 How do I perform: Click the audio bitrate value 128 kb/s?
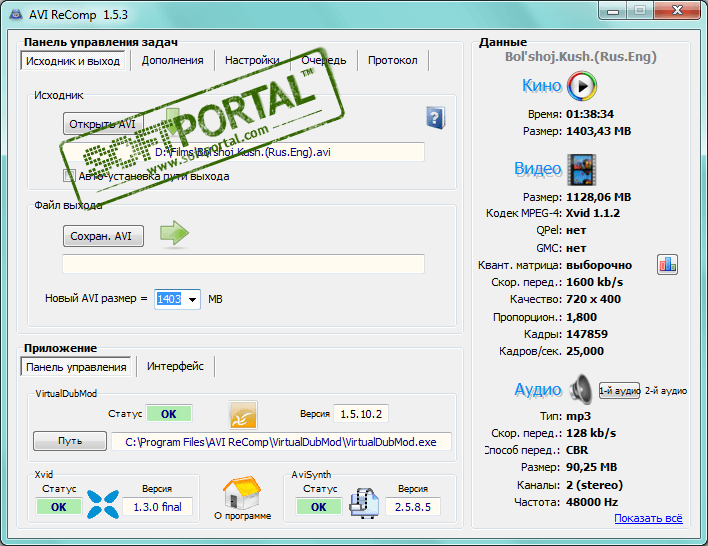coord(591,433)
